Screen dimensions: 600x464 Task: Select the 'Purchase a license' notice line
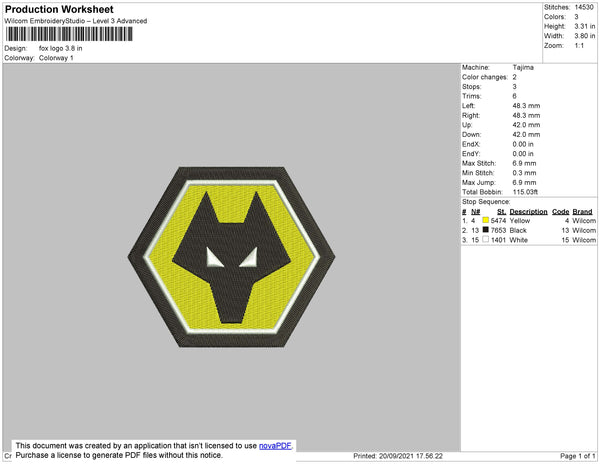click(x=119, y=455)
